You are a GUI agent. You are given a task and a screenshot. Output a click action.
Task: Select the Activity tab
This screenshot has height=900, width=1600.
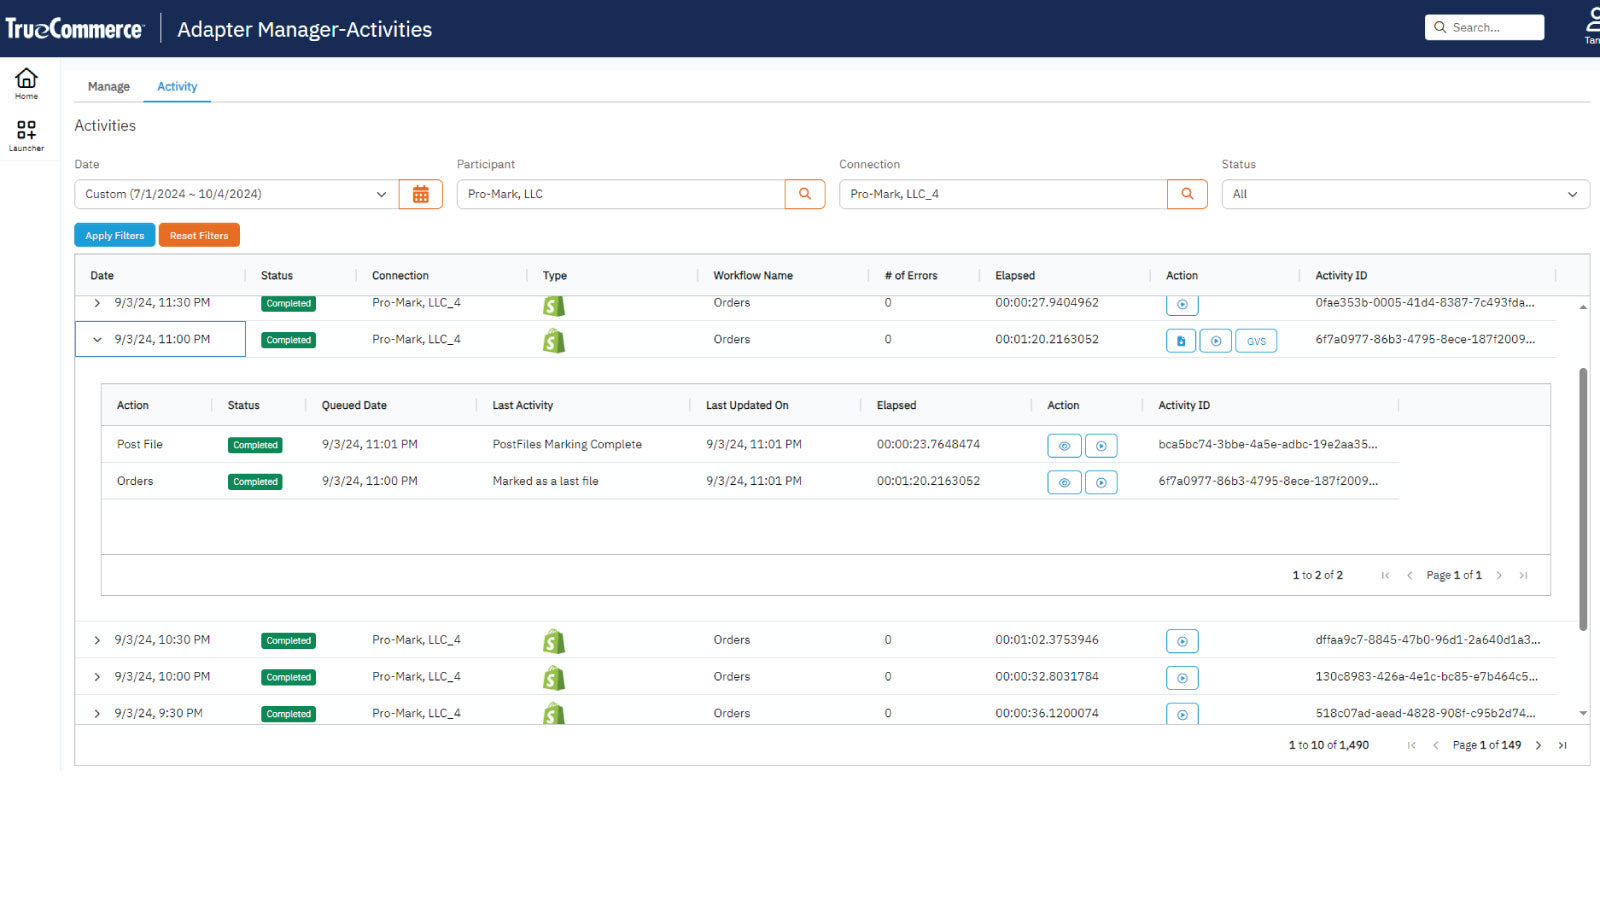[x=177, y=86]
